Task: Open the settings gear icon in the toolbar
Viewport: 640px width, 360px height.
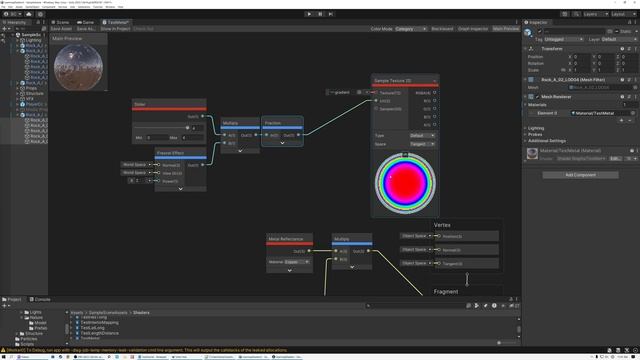Action: [40, 14]
